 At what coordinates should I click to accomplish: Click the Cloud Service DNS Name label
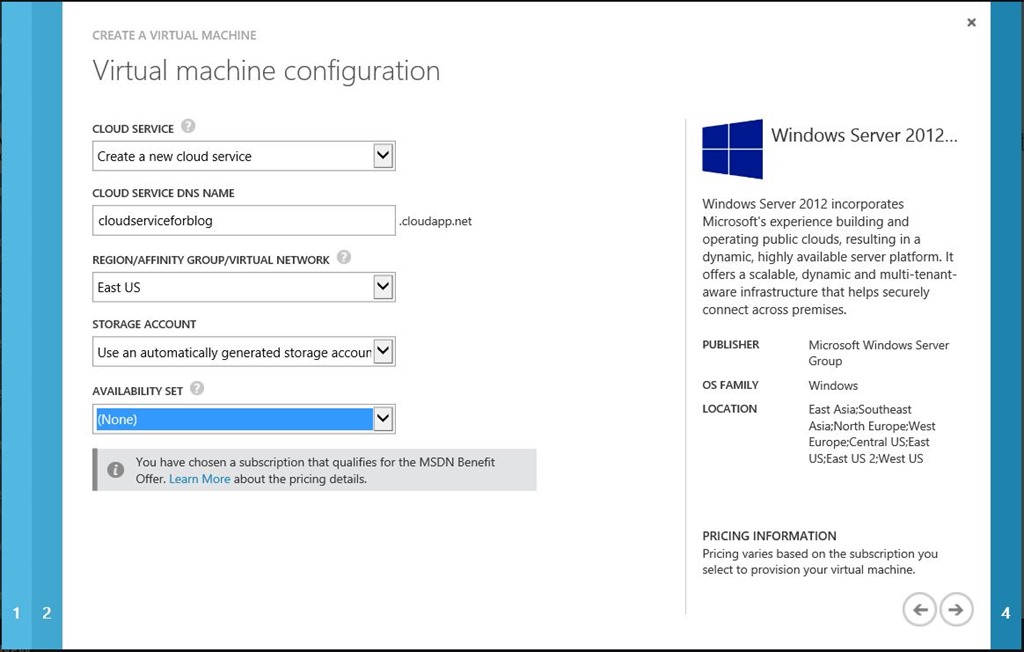(163, 193)
